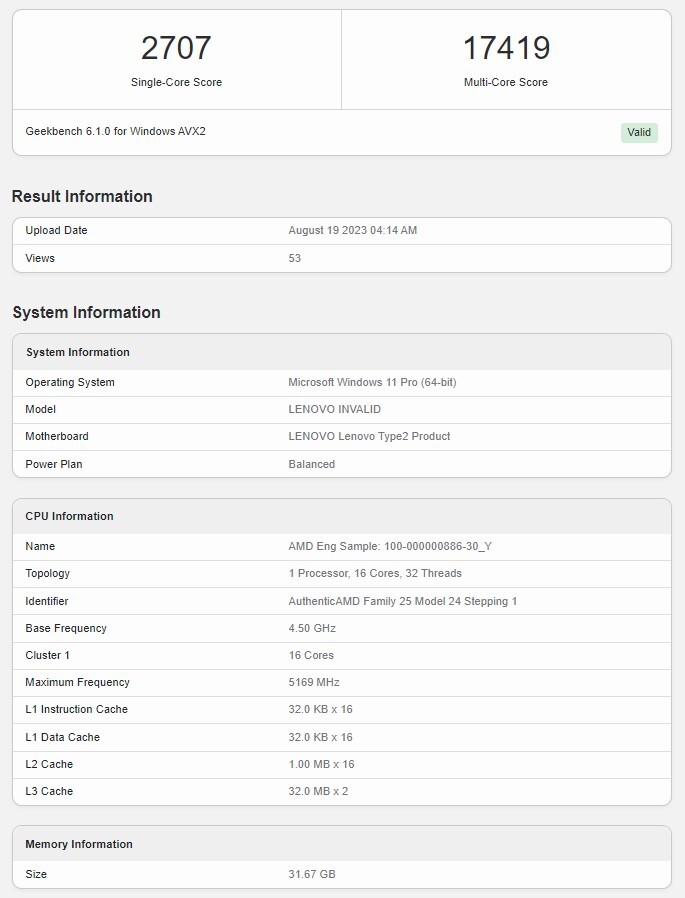The image size is (685, 898).
Task: Click the Result Information heading
Action: point(82,196)
